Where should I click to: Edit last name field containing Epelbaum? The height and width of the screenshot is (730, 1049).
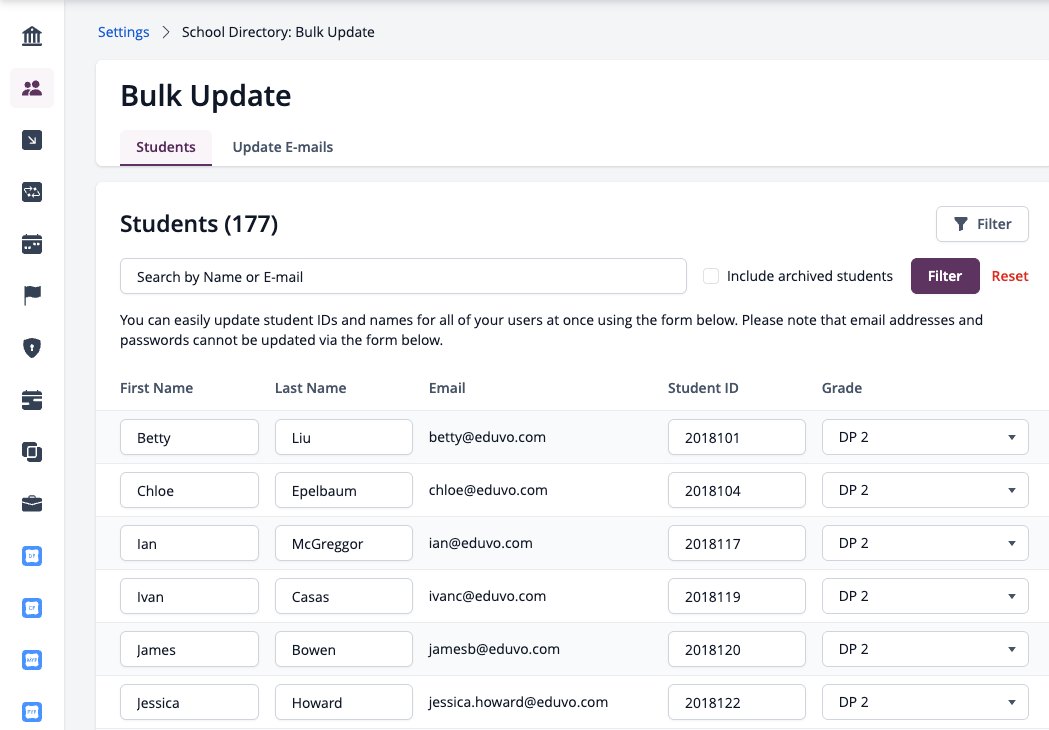click(x=344, y=490)
